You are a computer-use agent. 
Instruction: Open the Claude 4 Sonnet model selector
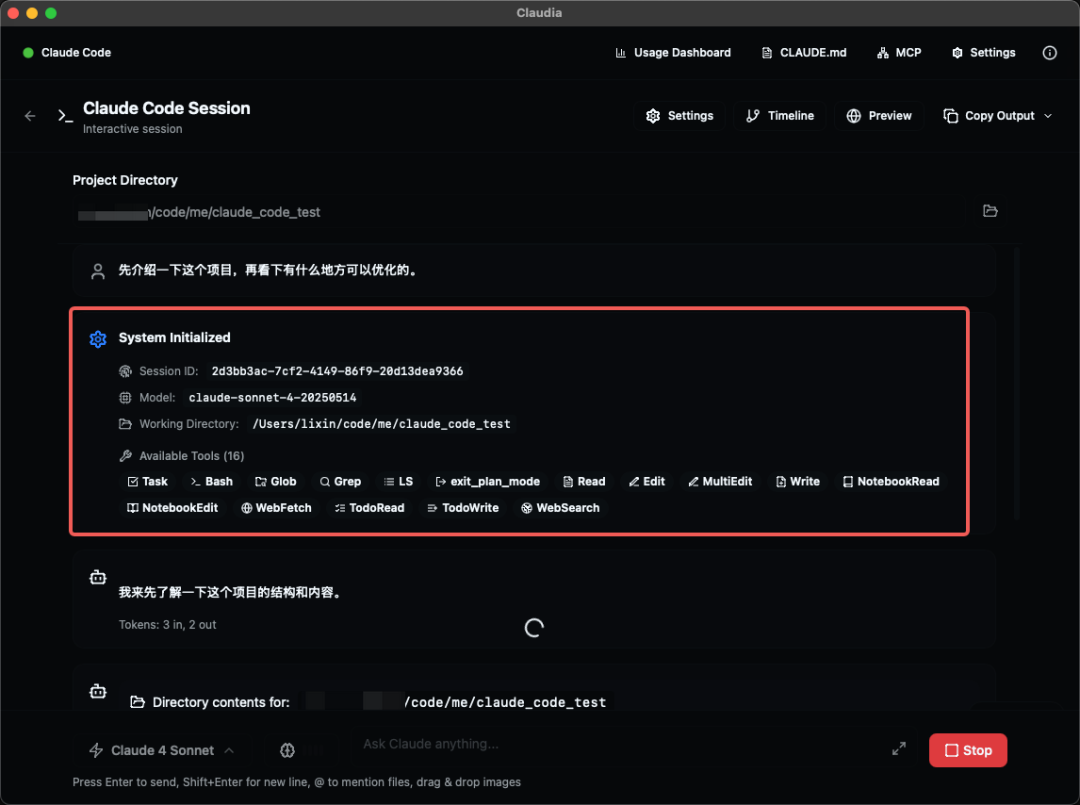pyautogui.click(x=161, y=751)
